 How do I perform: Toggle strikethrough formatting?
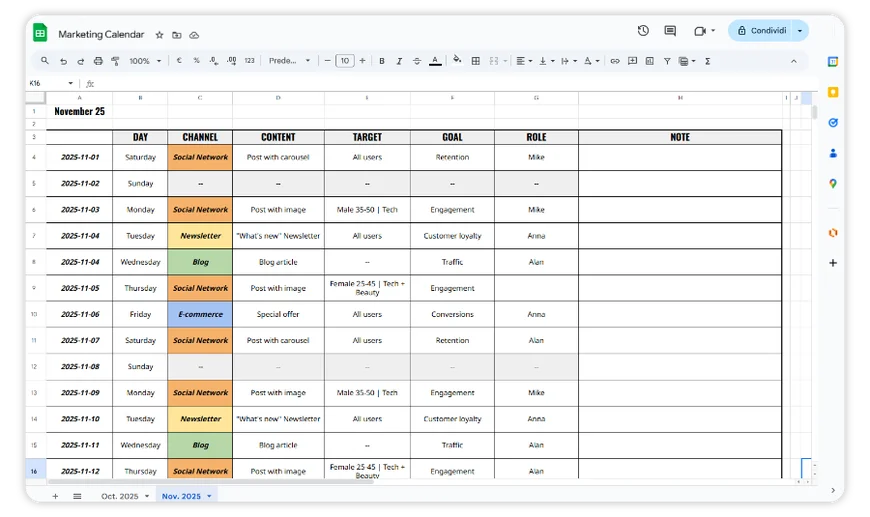[416, 61]
